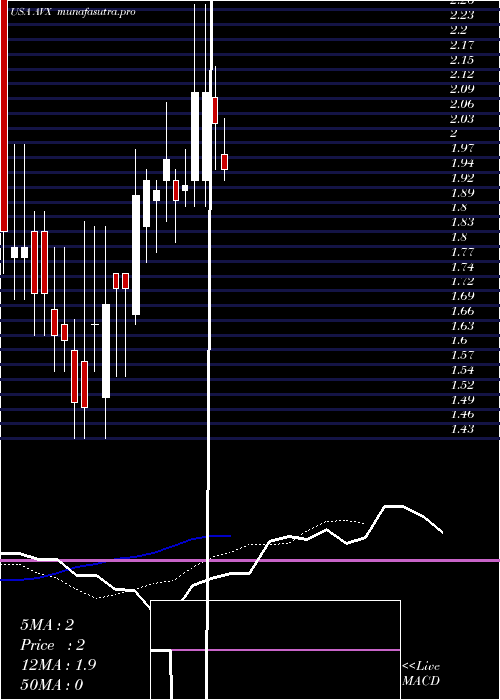500x700 pixels.
Task: Click the 1.46 price axis label
Action: [462, 414]
